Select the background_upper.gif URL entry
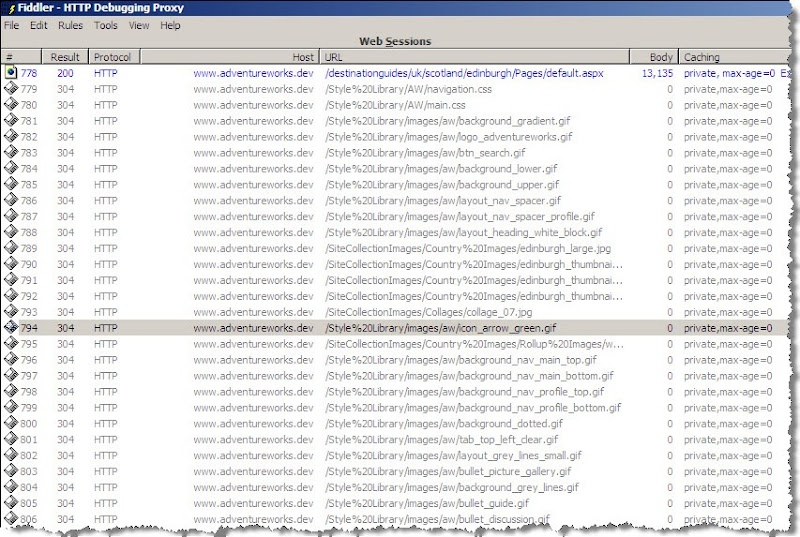The image size is (800, 537). 442,184
